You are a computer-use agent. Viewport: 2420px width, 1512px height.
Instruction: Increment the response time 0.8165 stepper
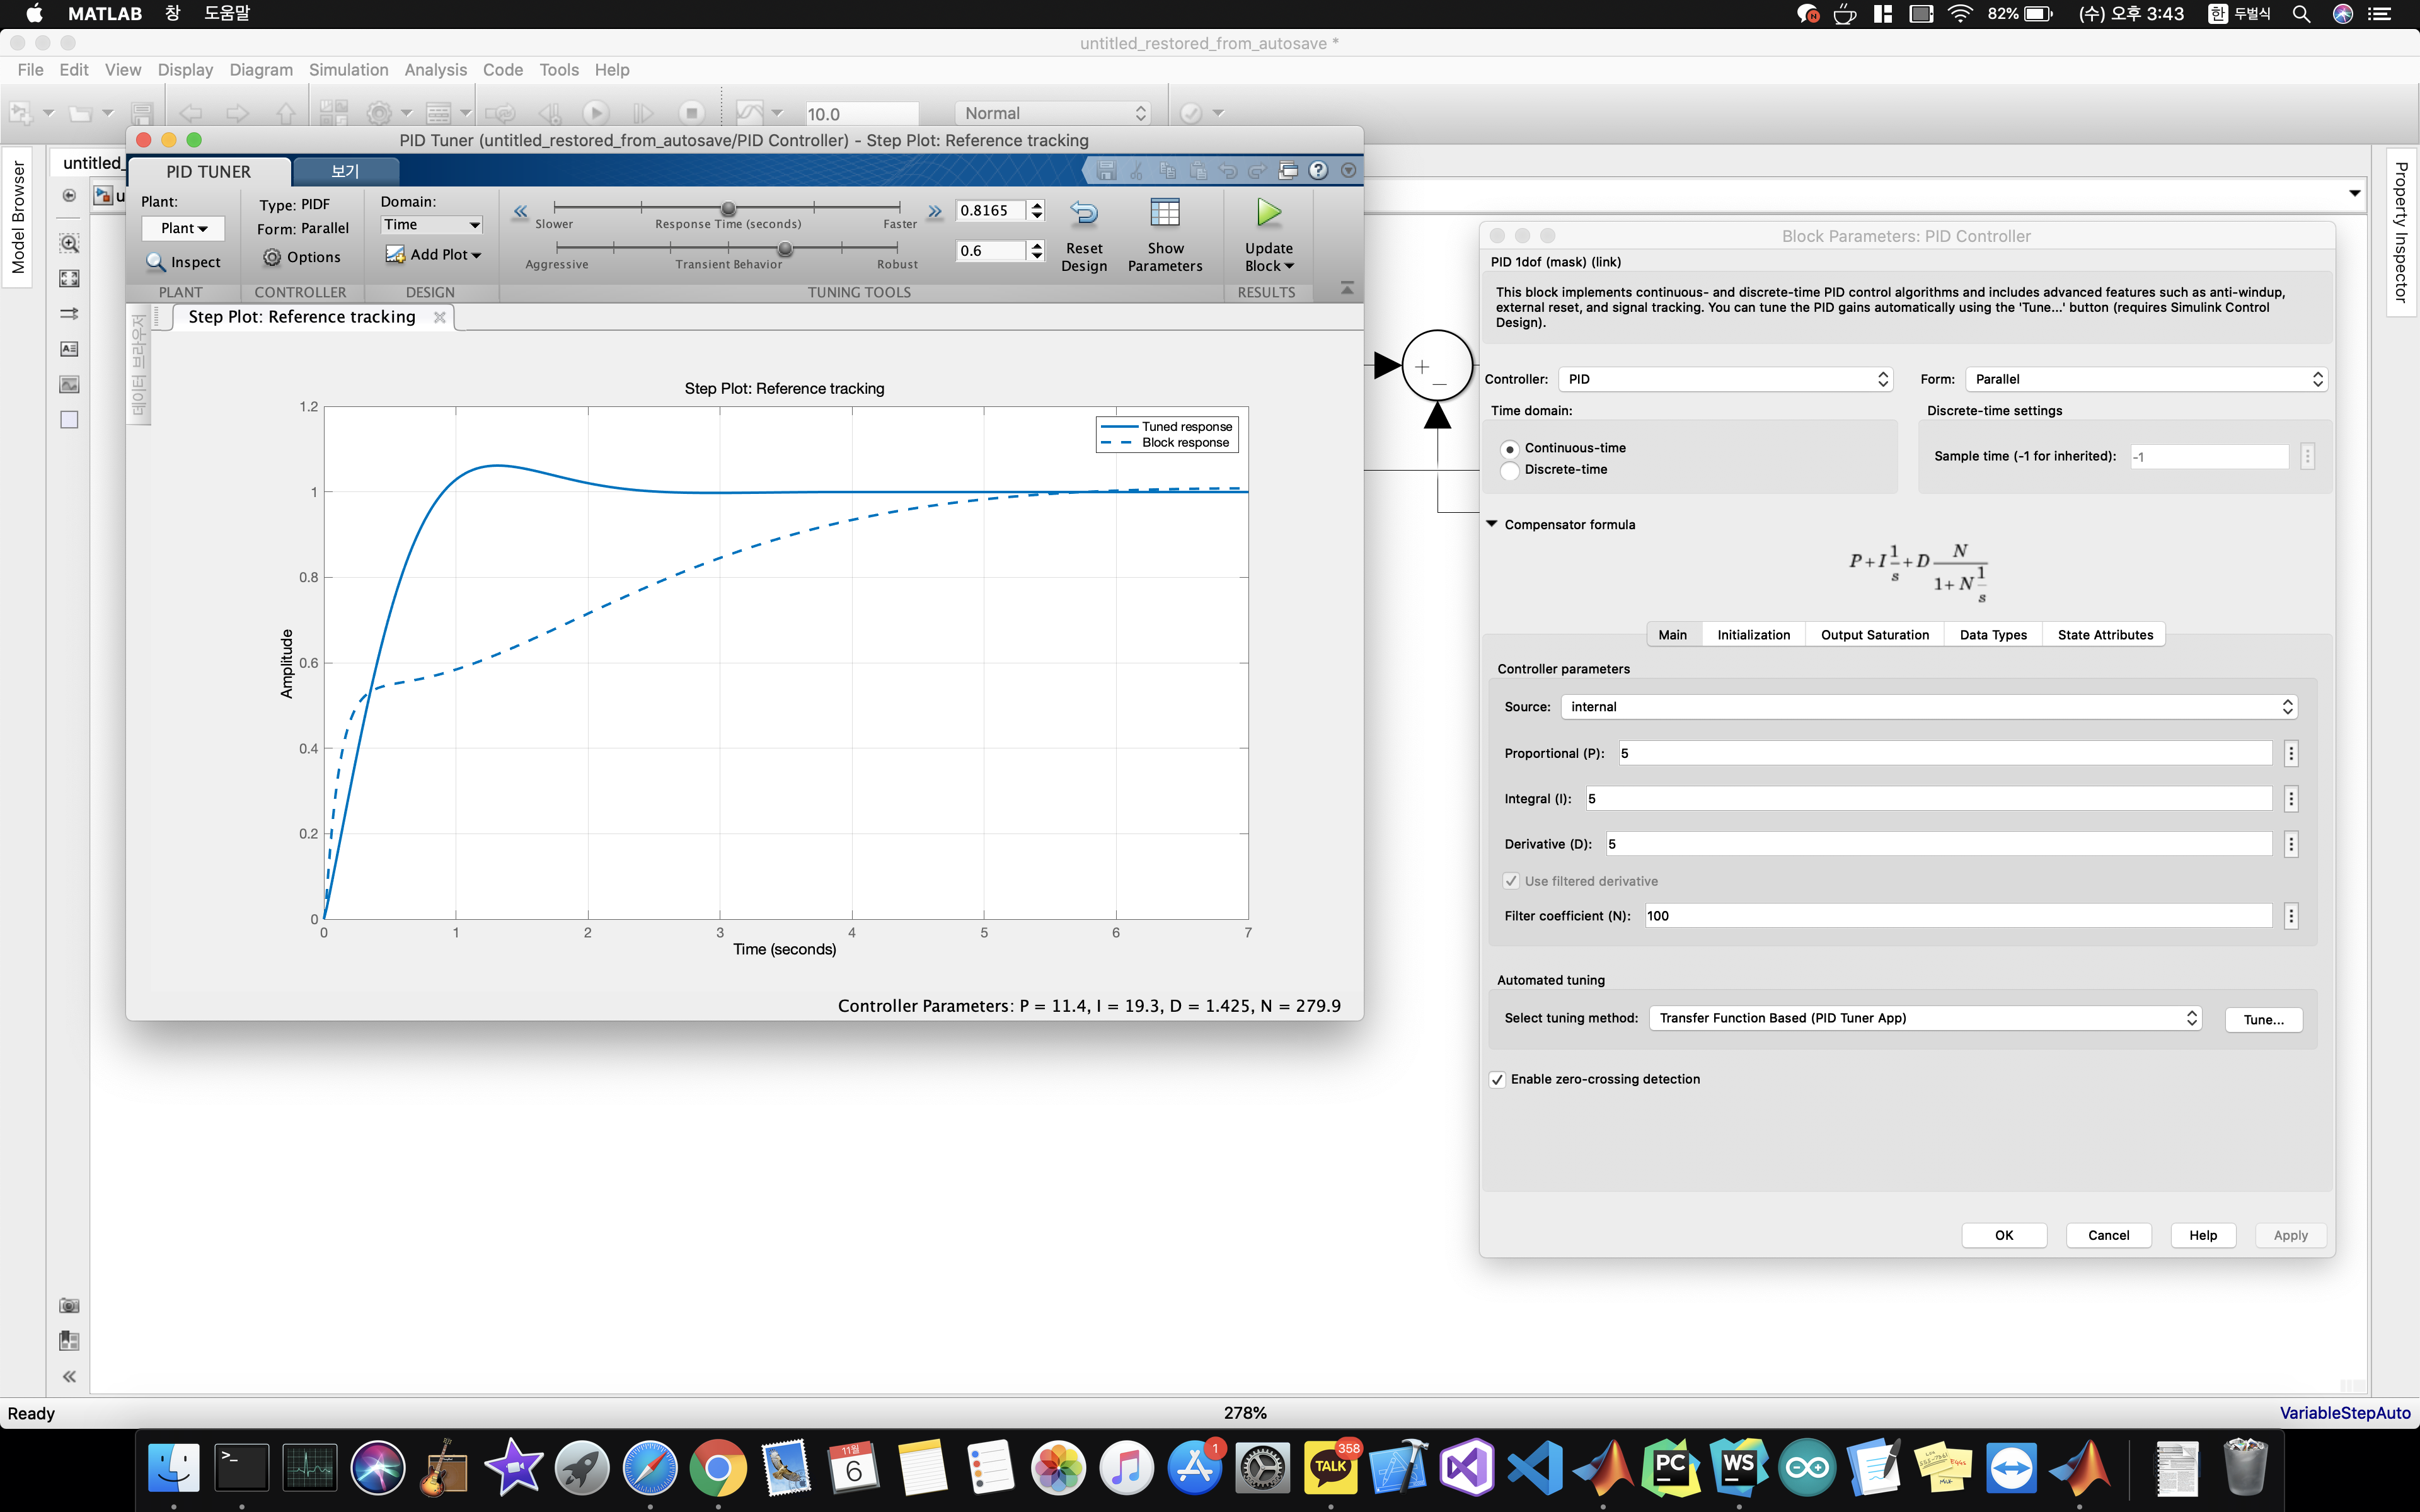coord(1037,205)
